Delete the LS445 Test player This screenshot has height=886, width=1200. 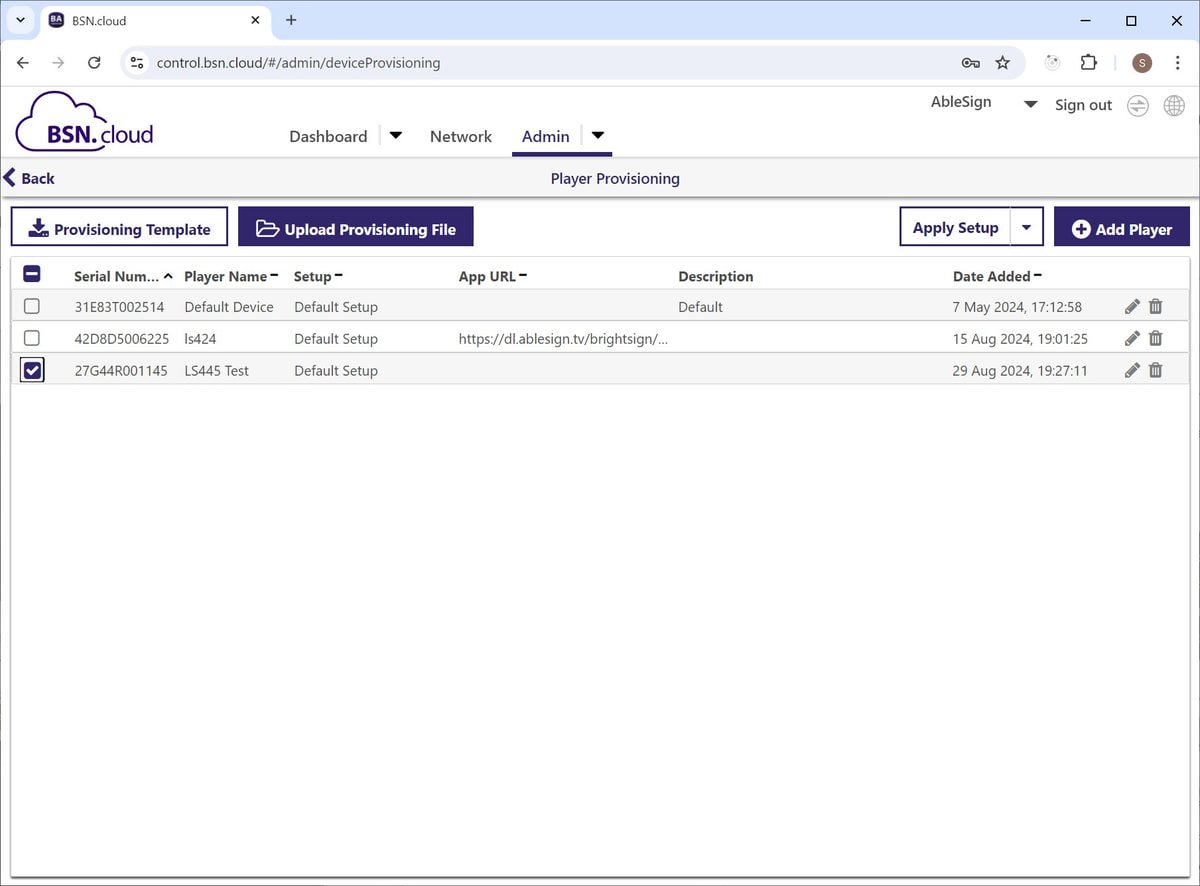[x=1155, y=370]
